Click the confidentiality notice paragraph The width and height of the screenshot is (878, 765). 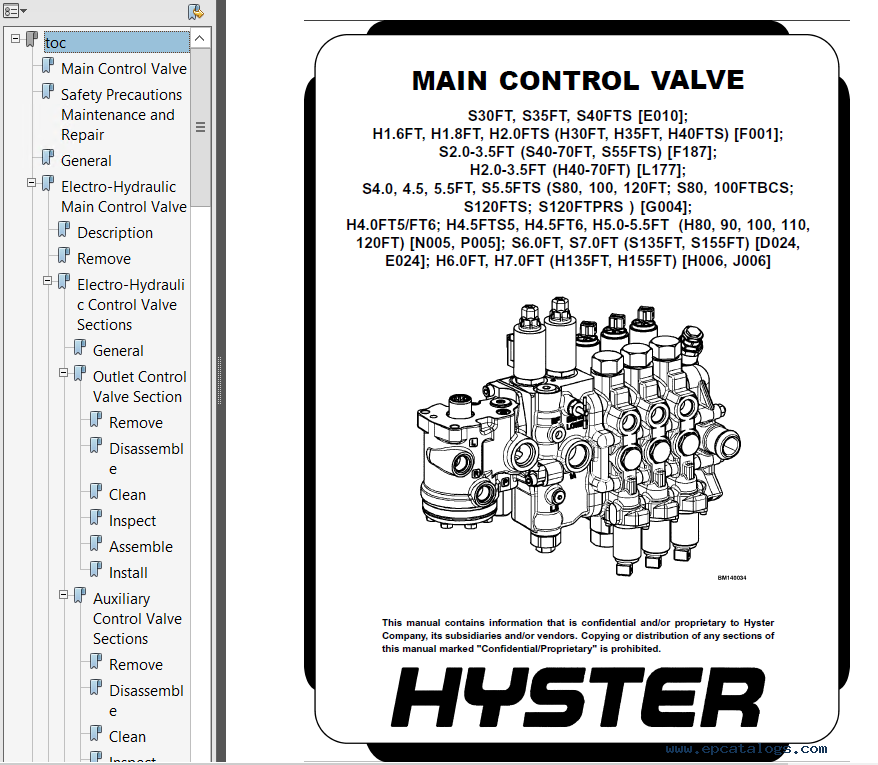click(x=578, y=636)
